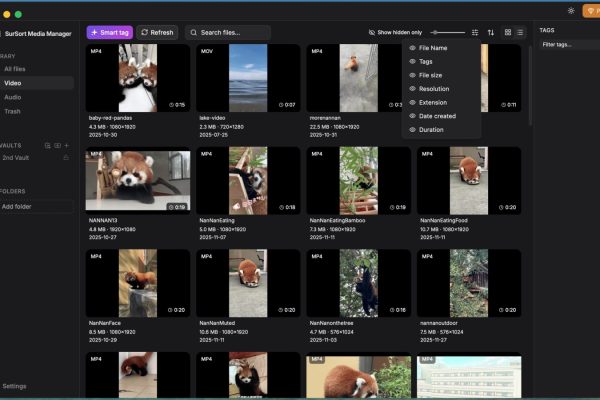Open the sort order icon
The height and width of the screenshot is (400, 600).
click(491, 33)
